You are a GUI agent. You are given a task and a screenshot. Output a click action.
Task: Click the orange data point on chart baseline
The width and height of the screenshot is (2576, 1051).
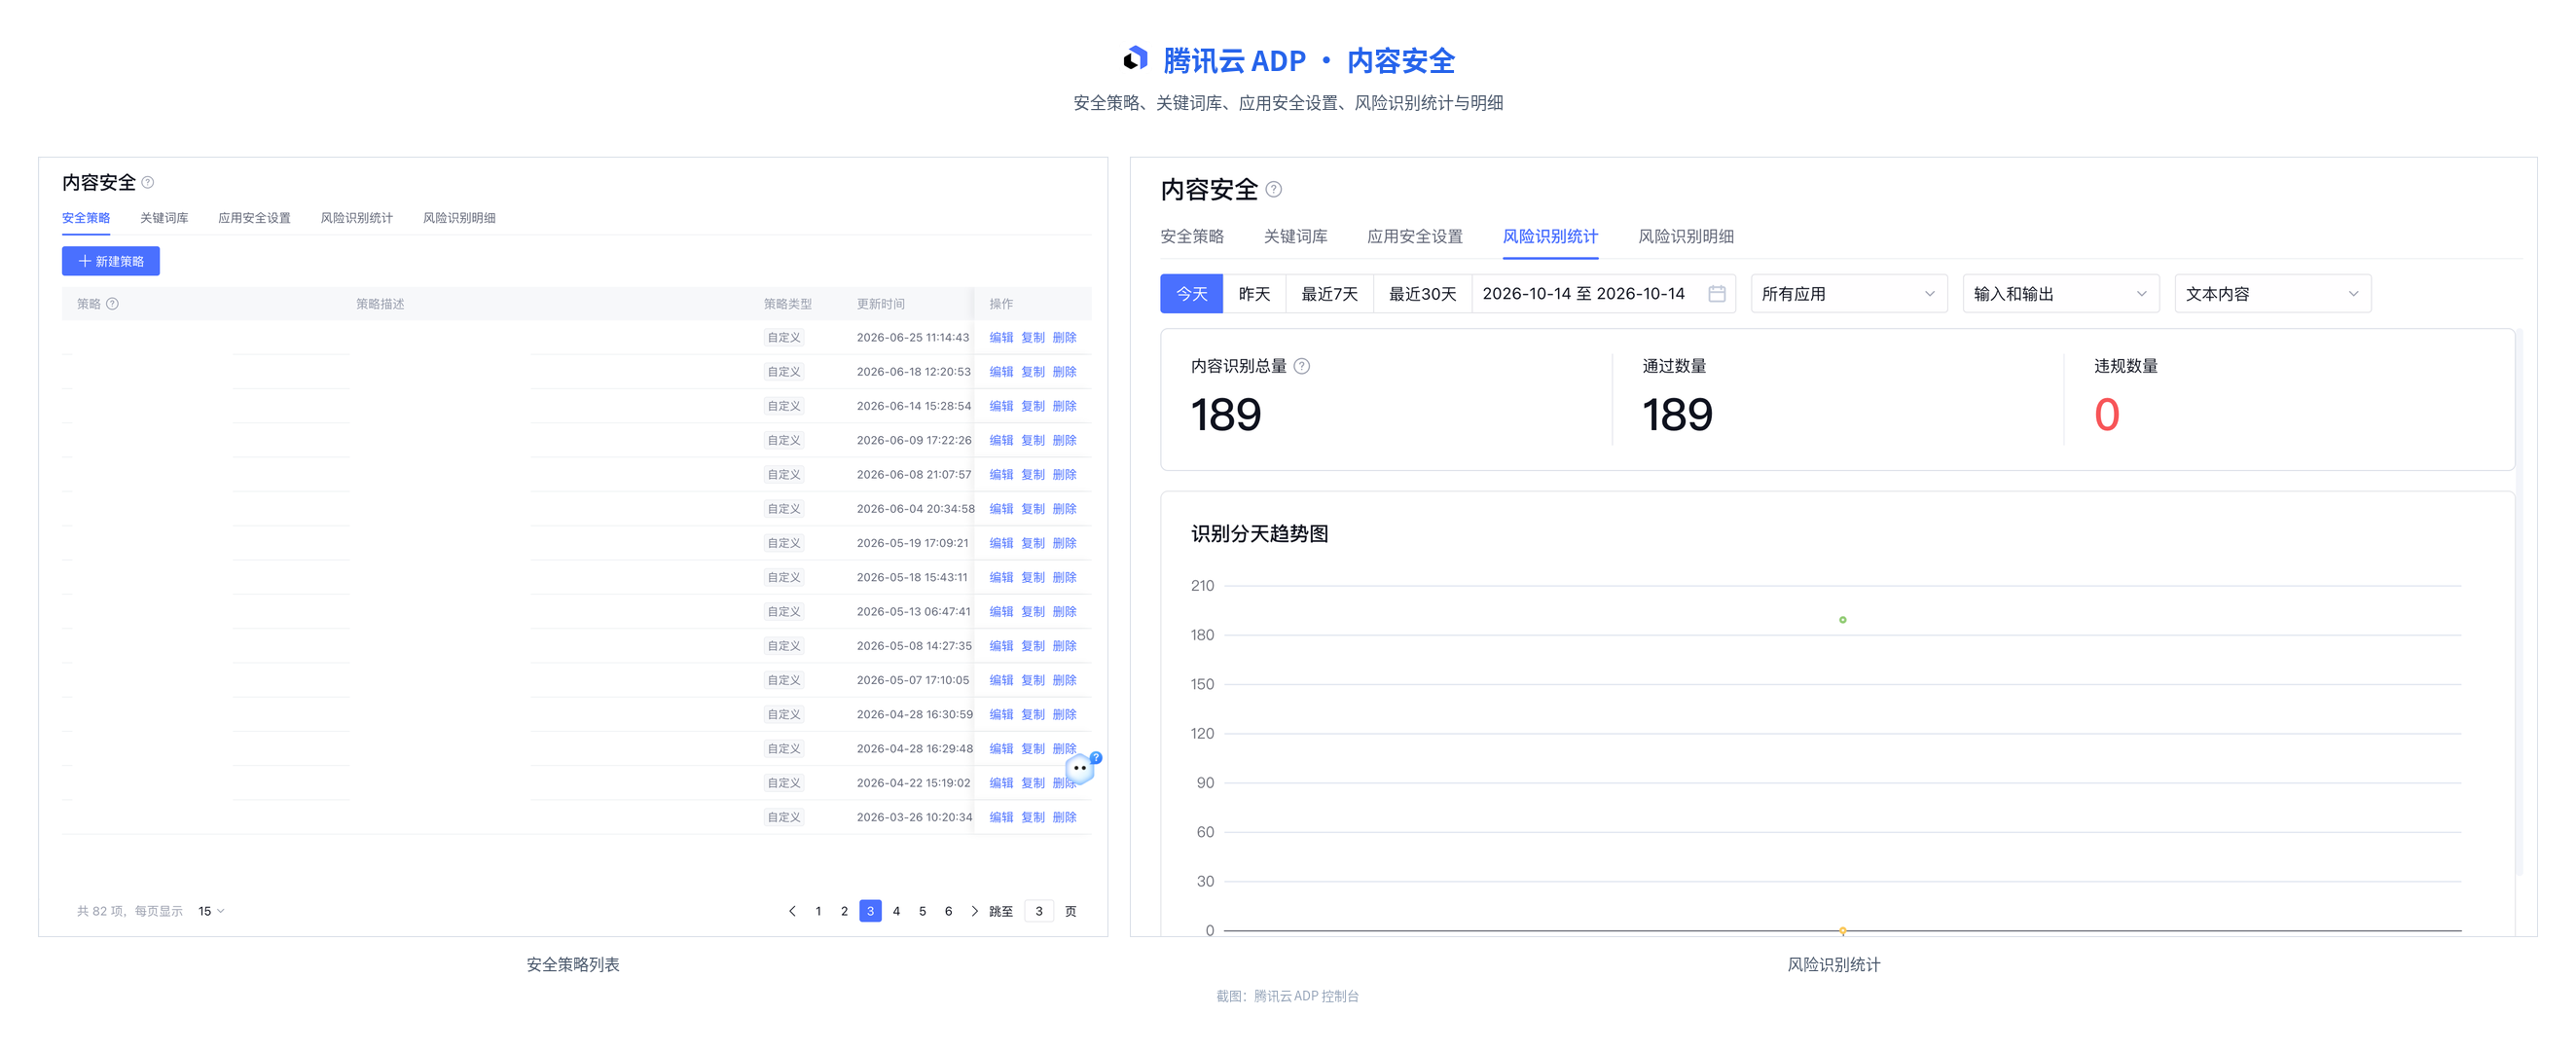(1842, 931)
